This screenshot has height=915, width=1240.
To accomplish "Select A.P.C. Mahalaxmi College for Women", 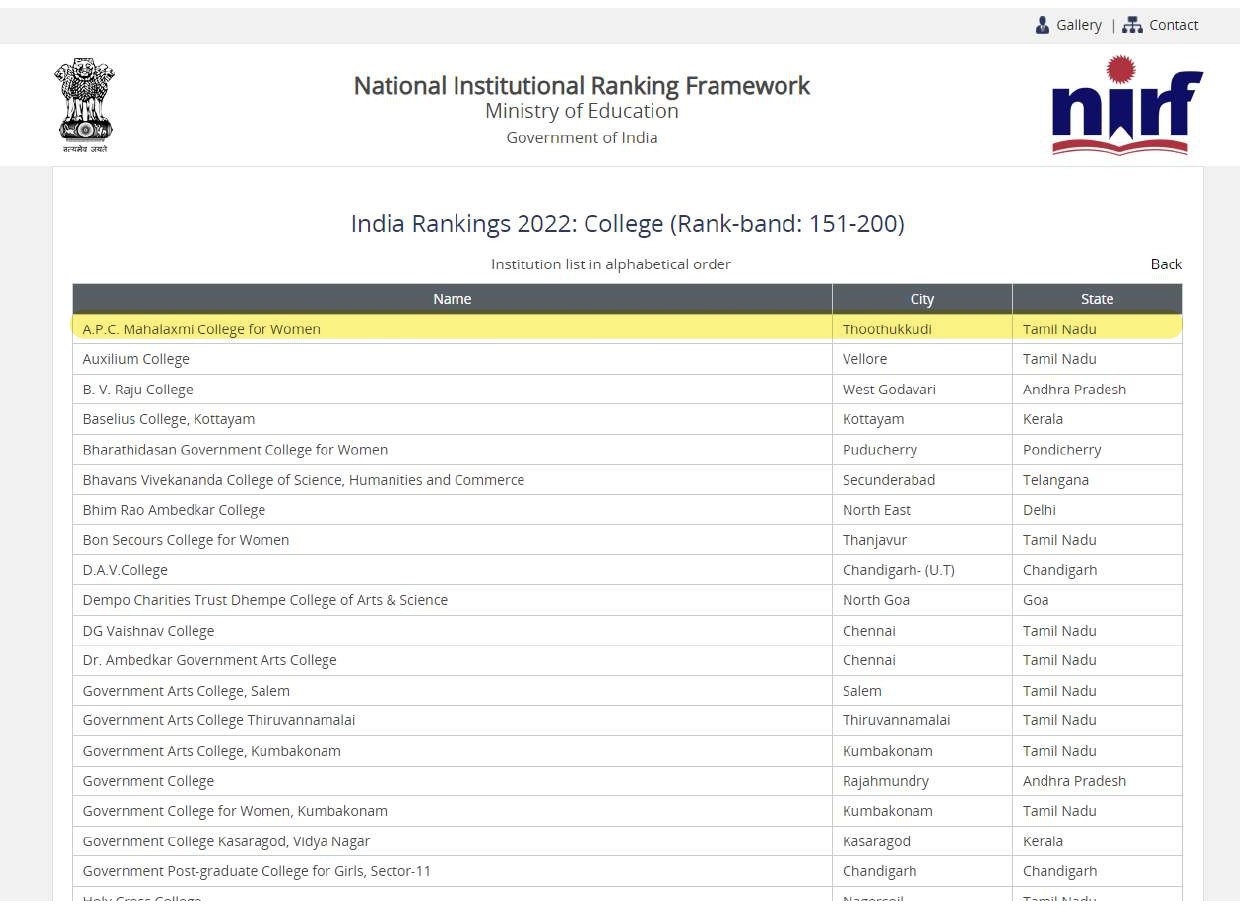I will 202,329.
